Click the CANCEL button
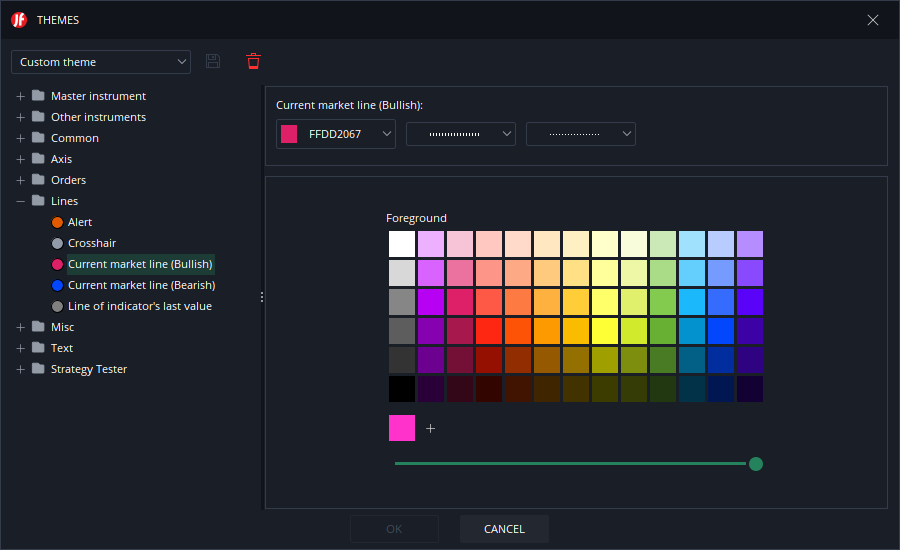This screenshot has width=900, height=550. pos(504,529)
